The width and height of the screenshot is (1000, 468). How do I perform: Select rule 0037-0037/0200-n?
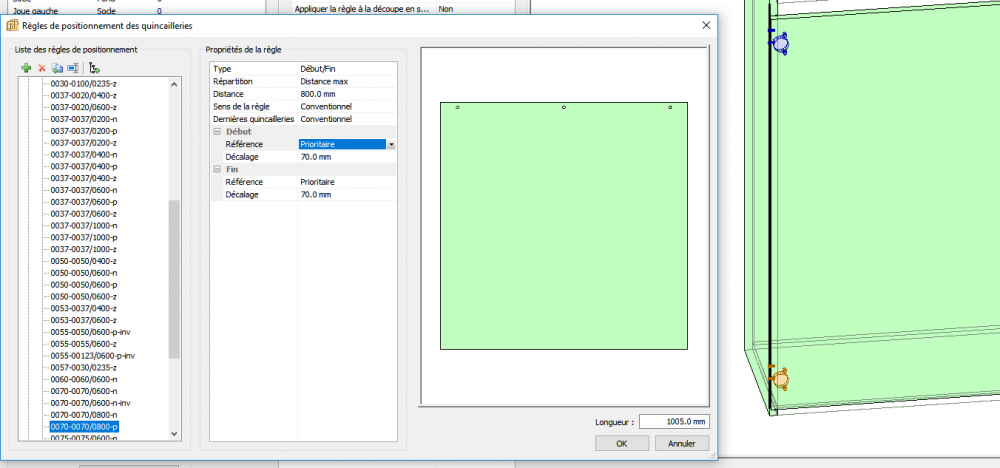pos(84,119)
